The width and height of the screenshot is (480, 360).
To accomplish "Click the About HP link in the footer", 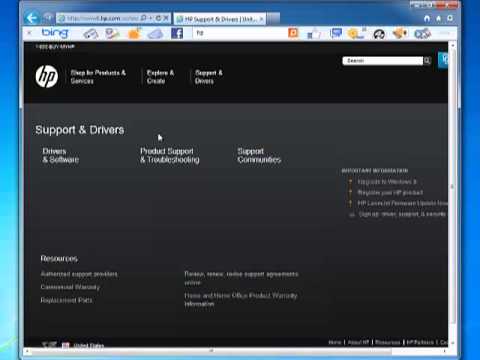I will tap(358, 342).
